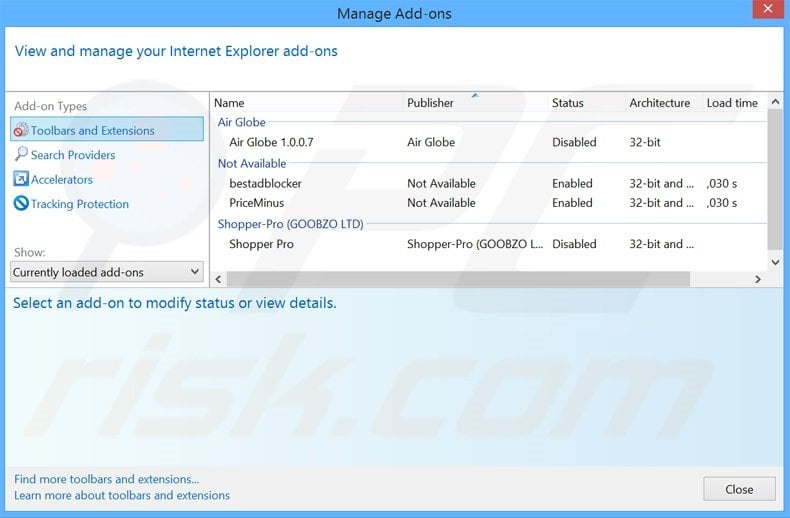This screenshot has width=790, height=518.
Task: Click the Shopper-Pro (GOOBZO L... publisher cell
Action: click(x=475, y=244)
